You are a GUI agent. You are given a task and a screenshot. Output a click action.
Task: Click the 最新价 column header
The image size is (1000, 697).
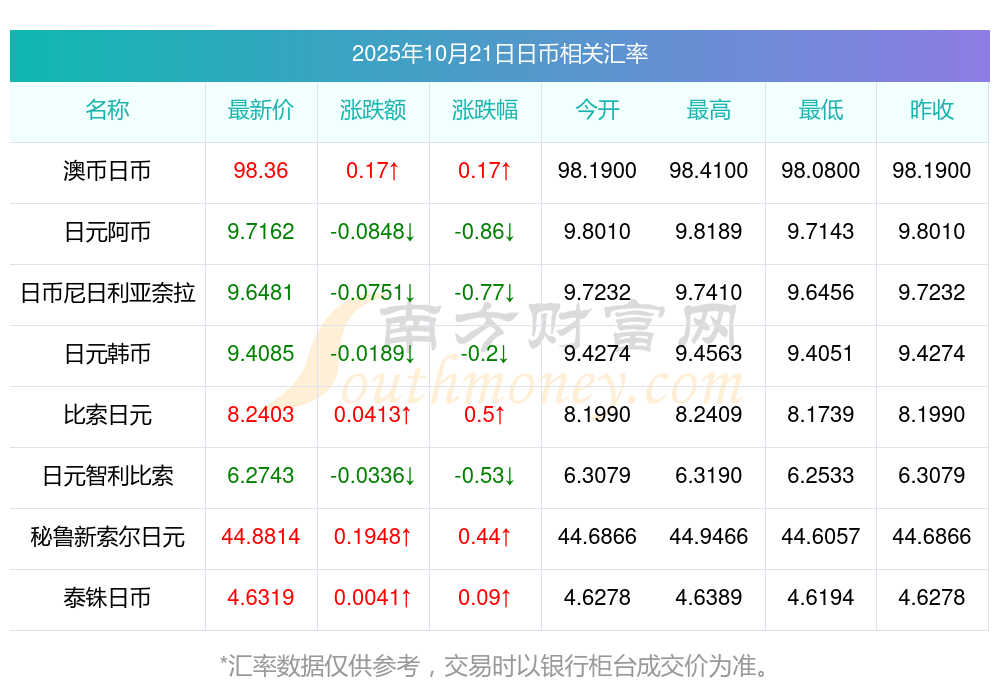pyautogui.click(x=261, y=110)
